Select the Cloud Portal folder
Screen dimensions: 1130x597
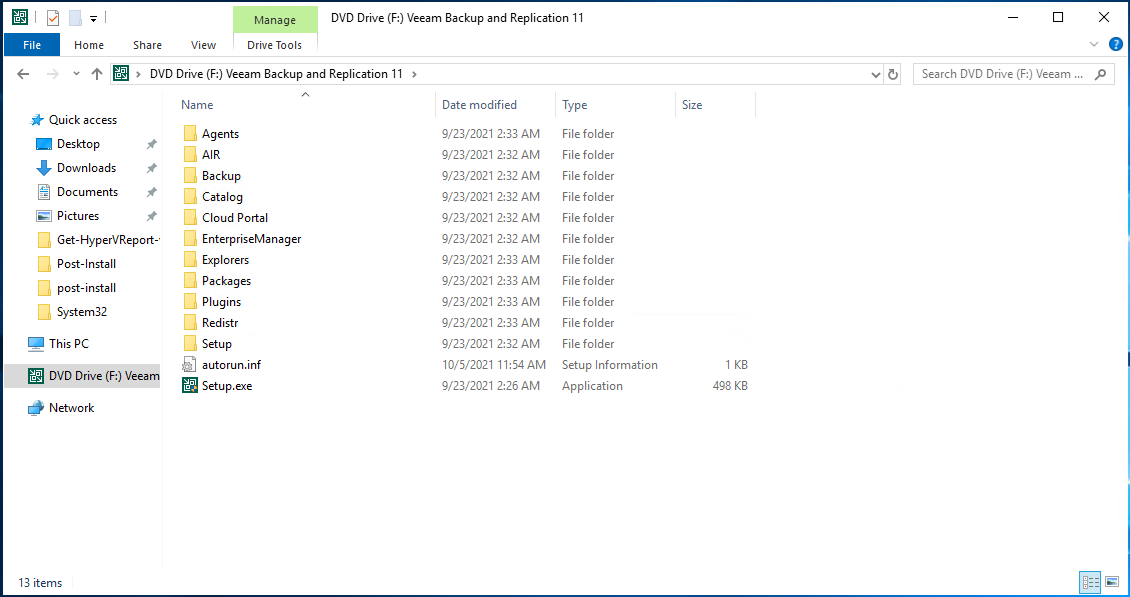[x=234, y=218]
